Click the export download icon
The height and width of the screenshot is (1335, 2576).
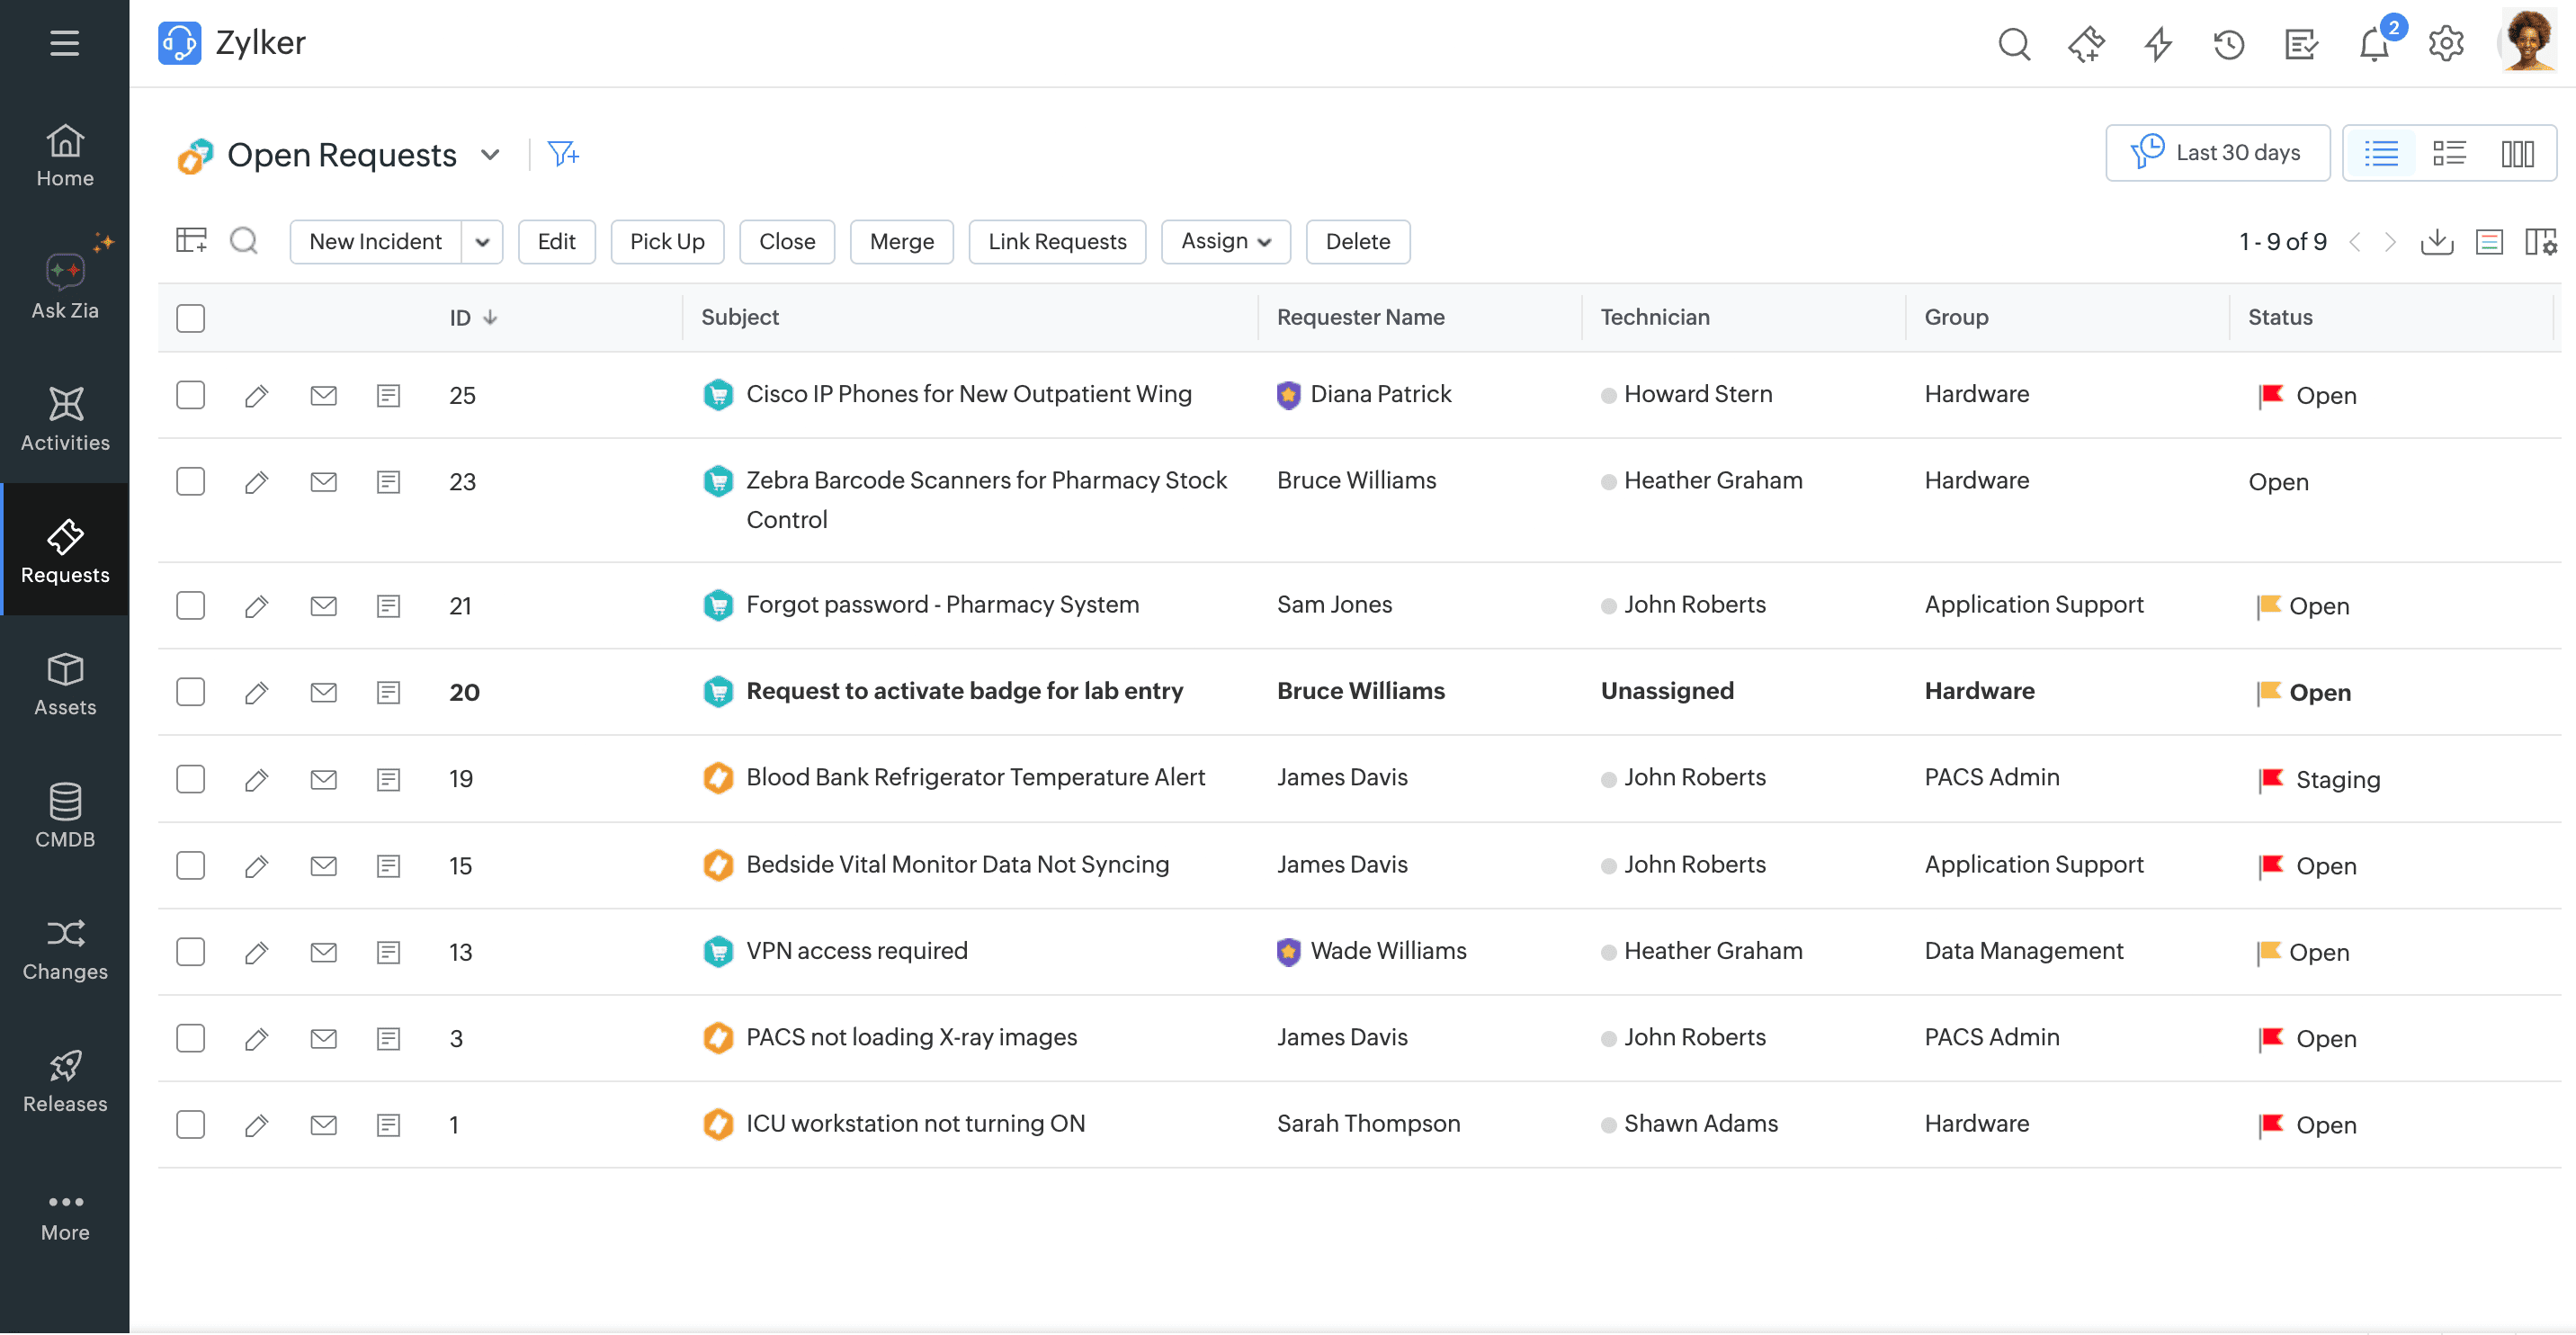2437,241
